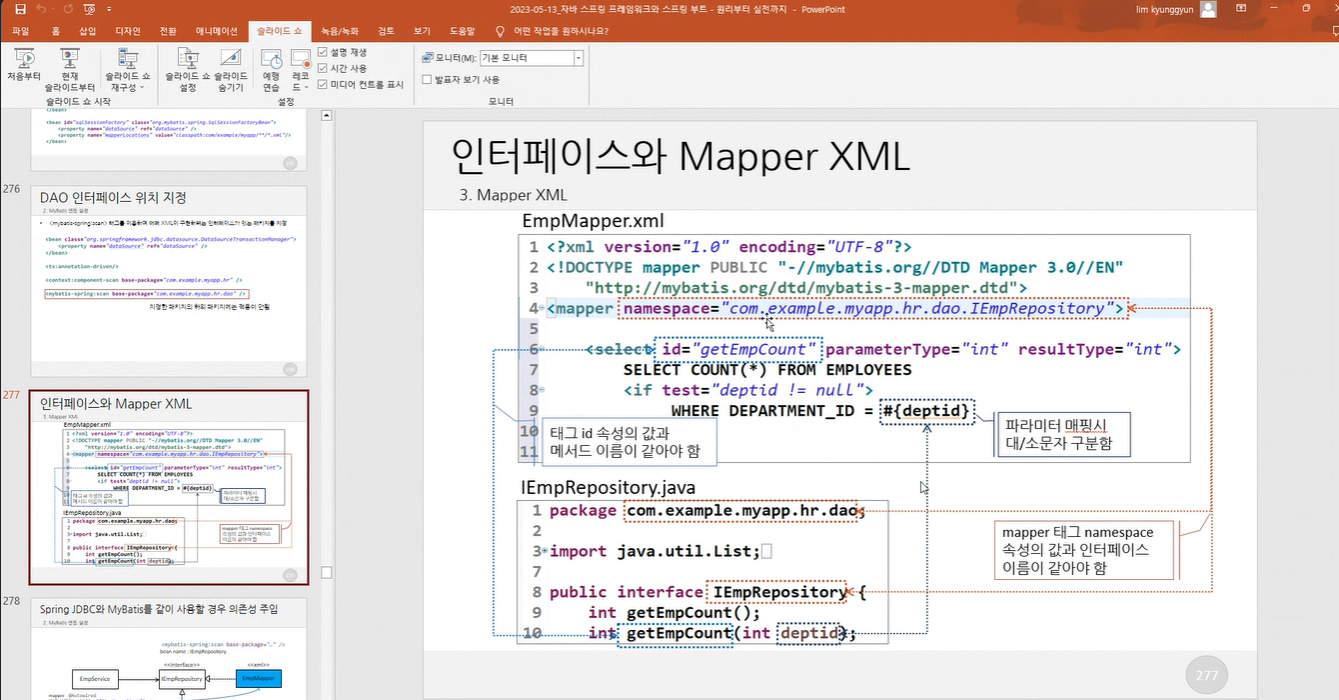Switch to the 전환 tab
1339x700 pixels.
[x=168, y=31]
